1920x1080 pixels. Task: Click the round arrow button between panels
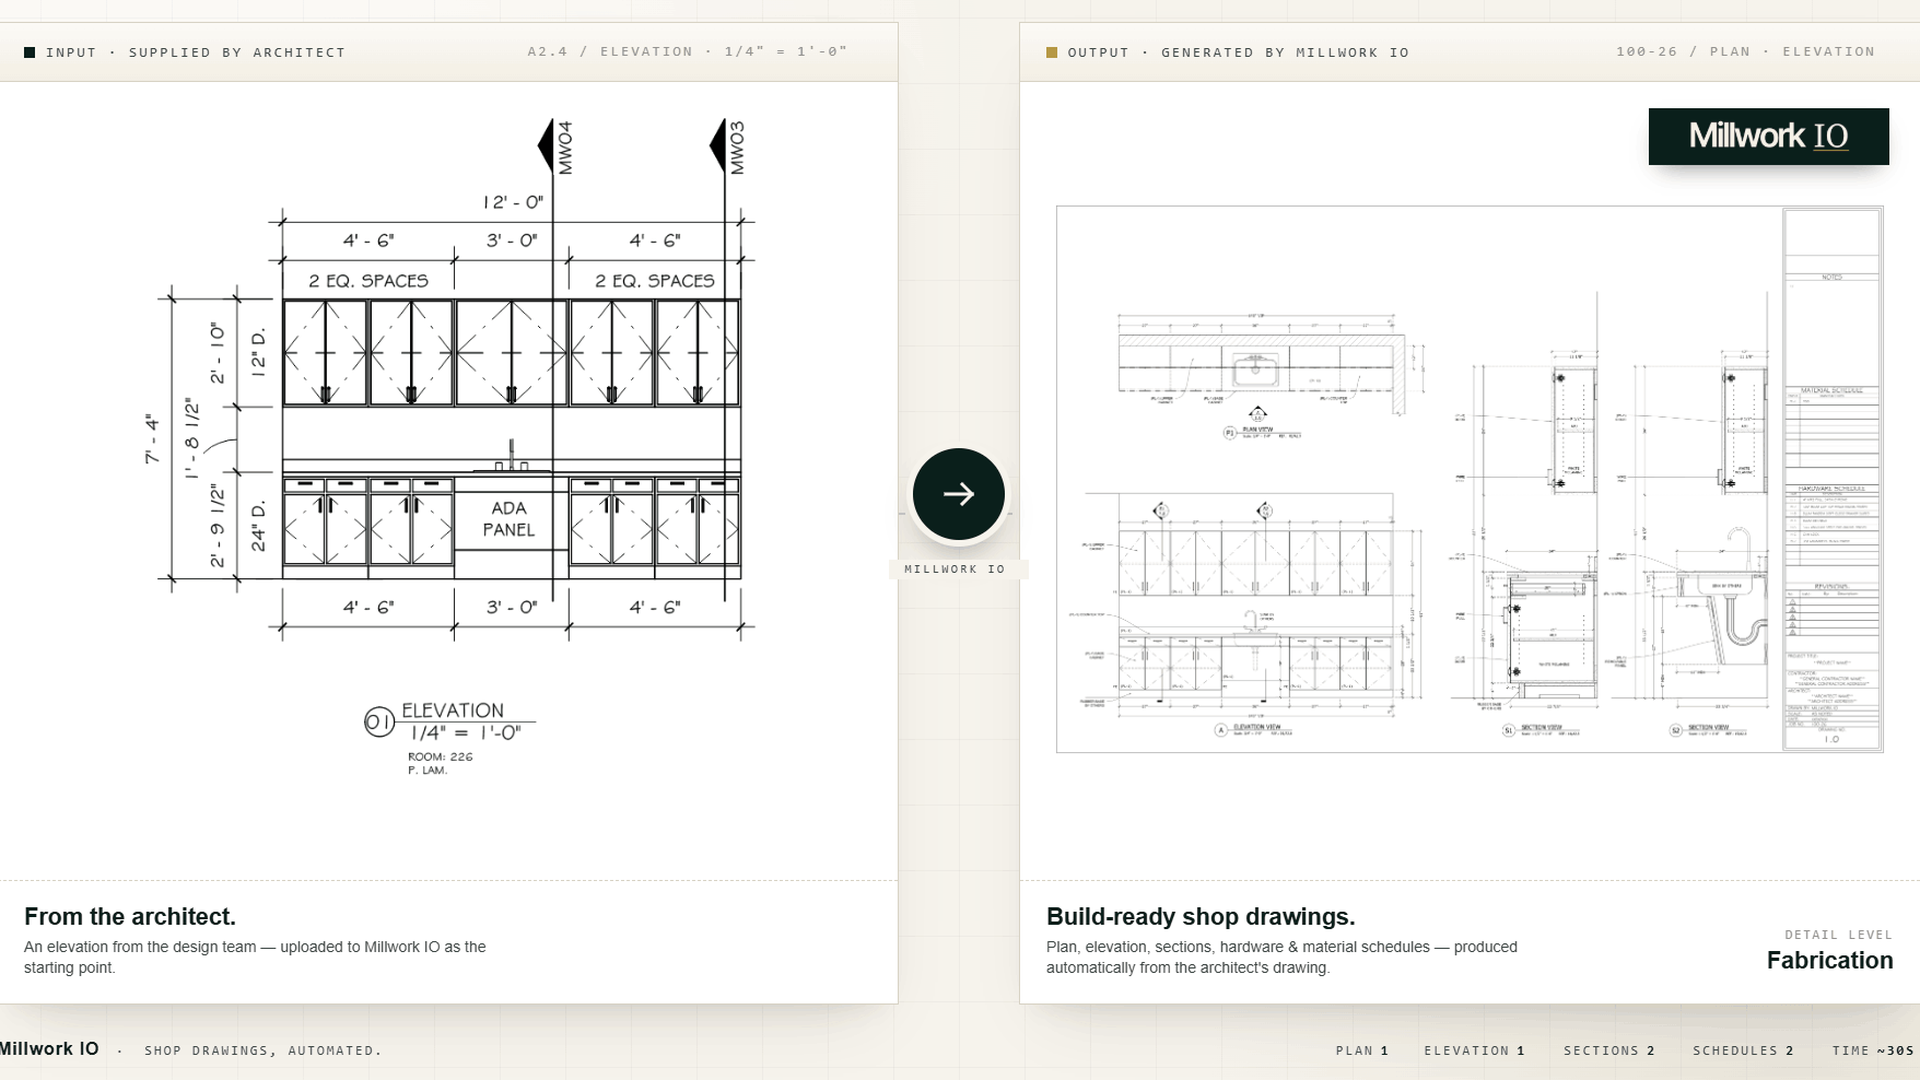[958, 494]
